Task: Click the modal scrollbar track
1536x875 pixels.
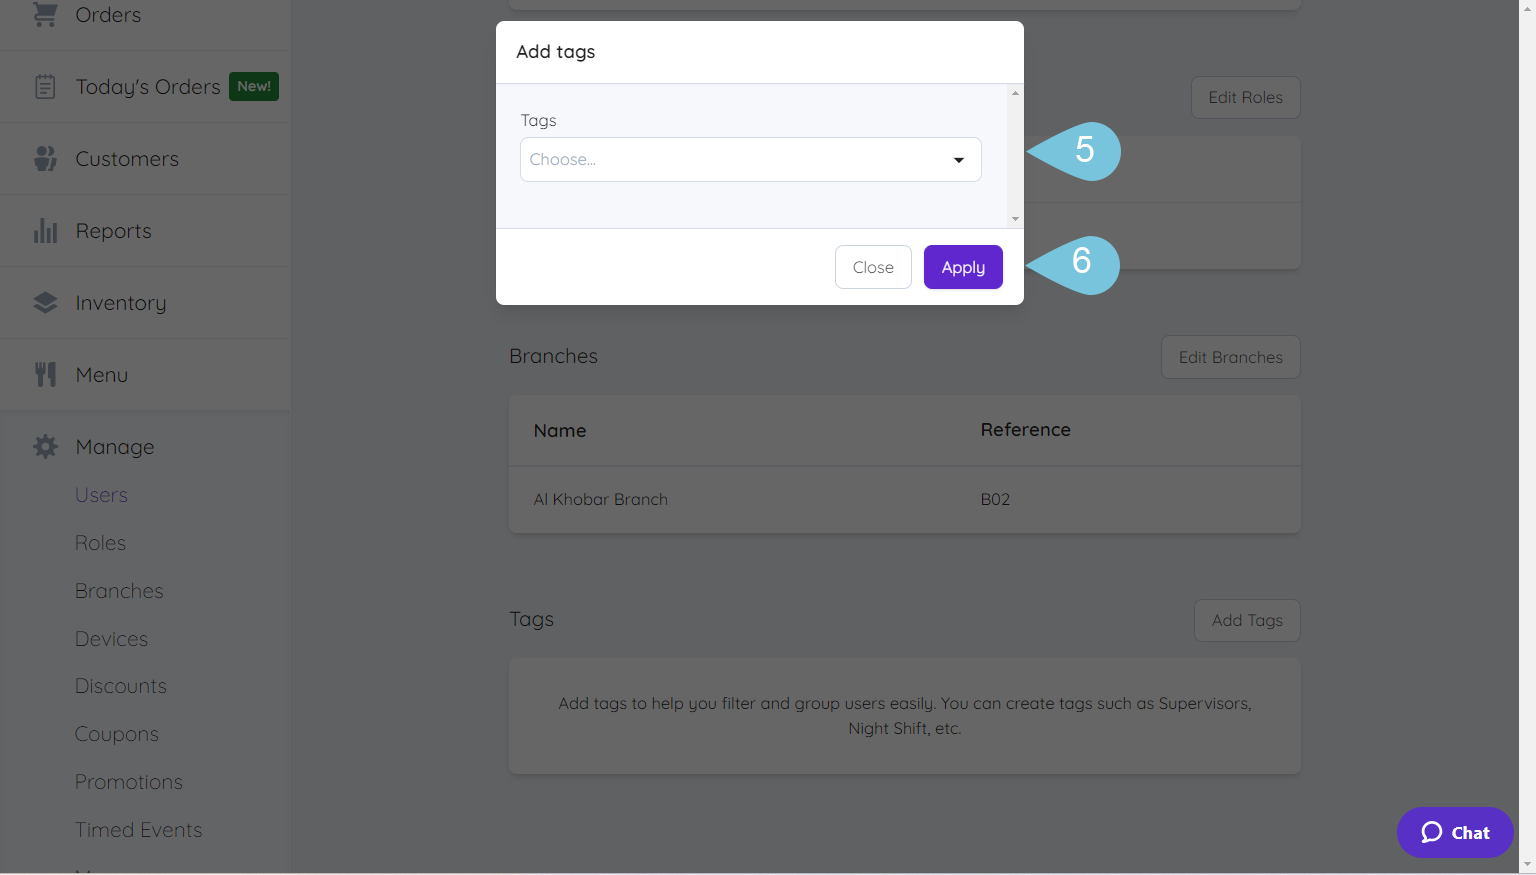Action: (x=1015, y=157)
